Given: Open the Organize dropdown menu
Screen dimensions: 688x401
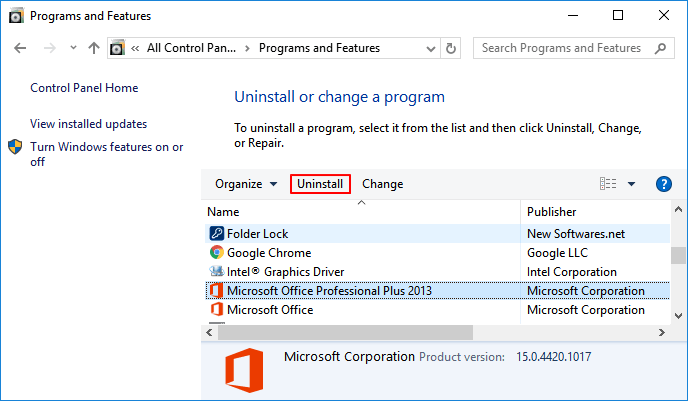Looking at the screenshot, I should [246, 184].
